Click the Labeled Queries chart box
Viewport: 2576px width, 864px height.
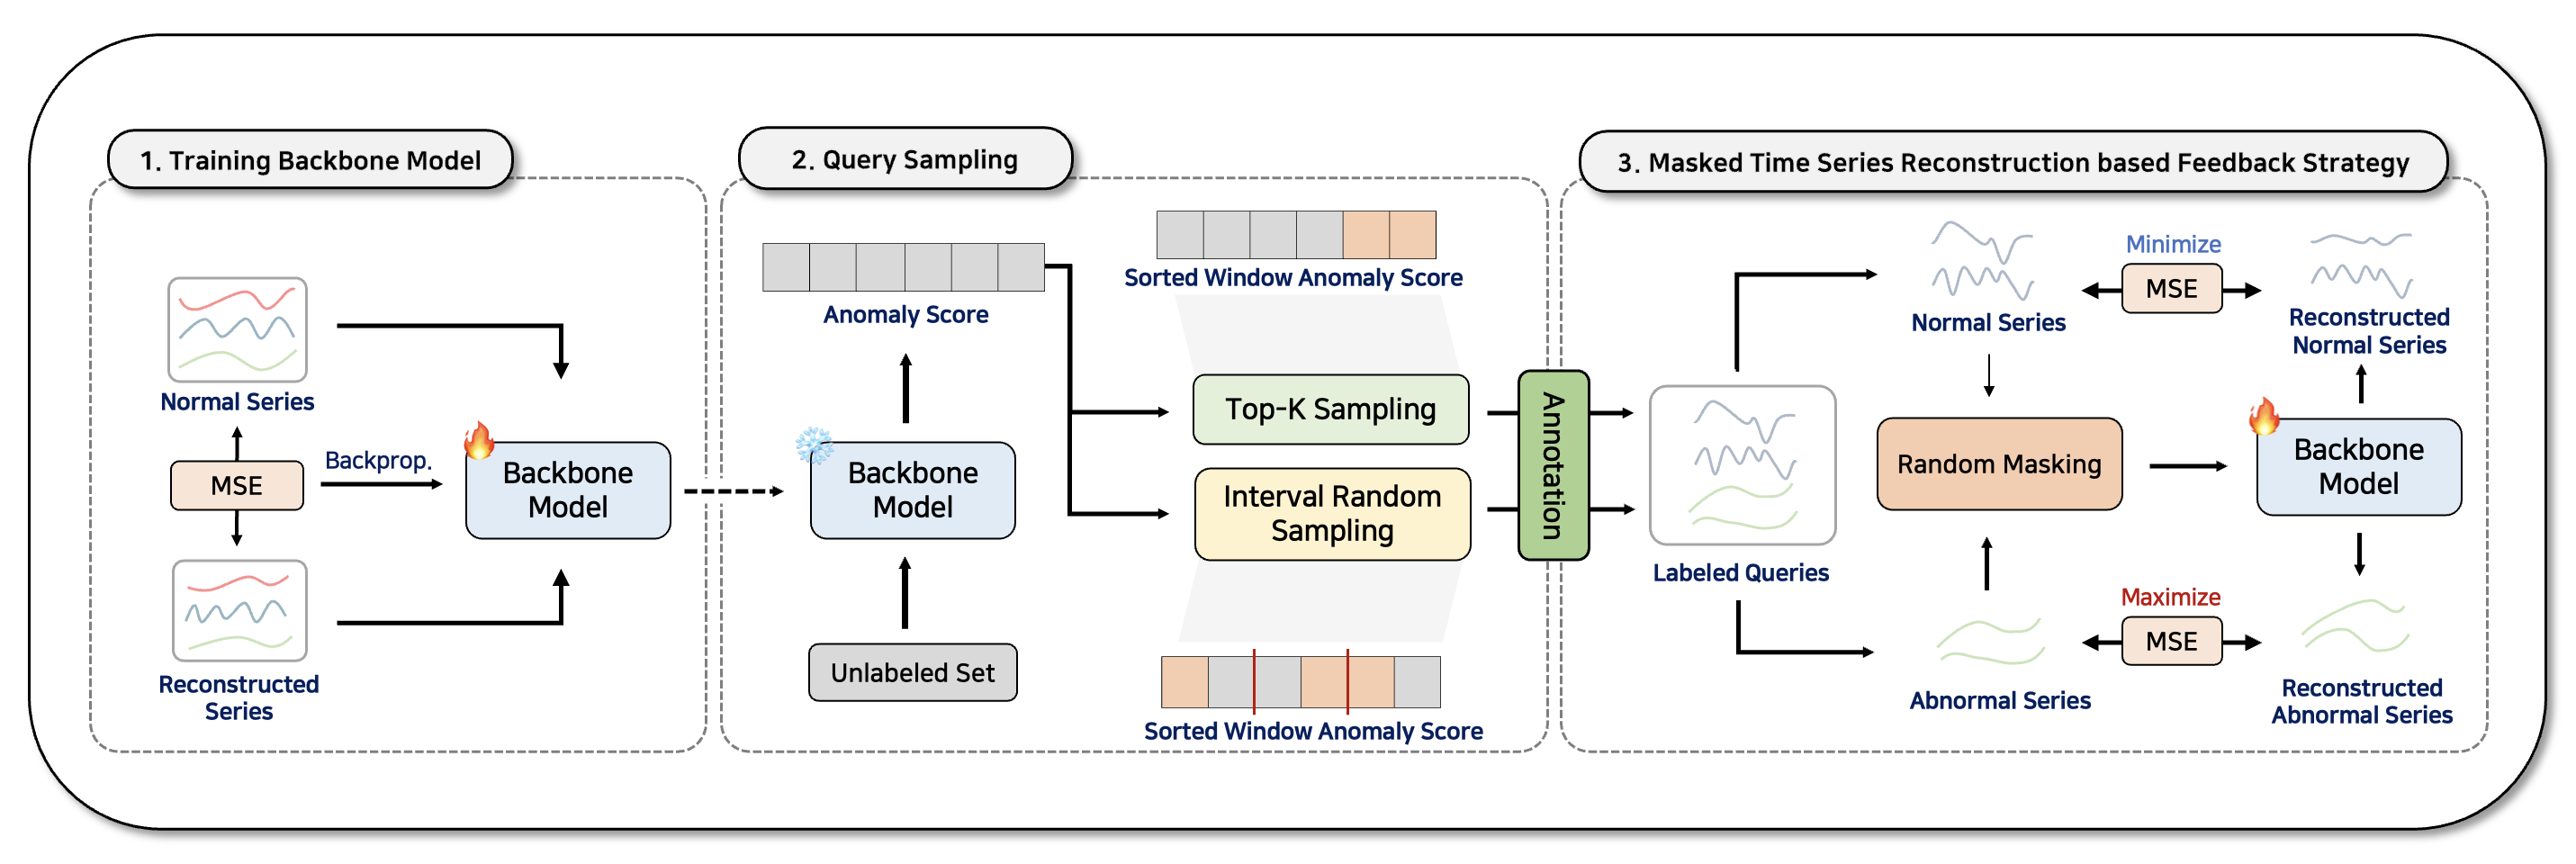(x=1742, y=465)
